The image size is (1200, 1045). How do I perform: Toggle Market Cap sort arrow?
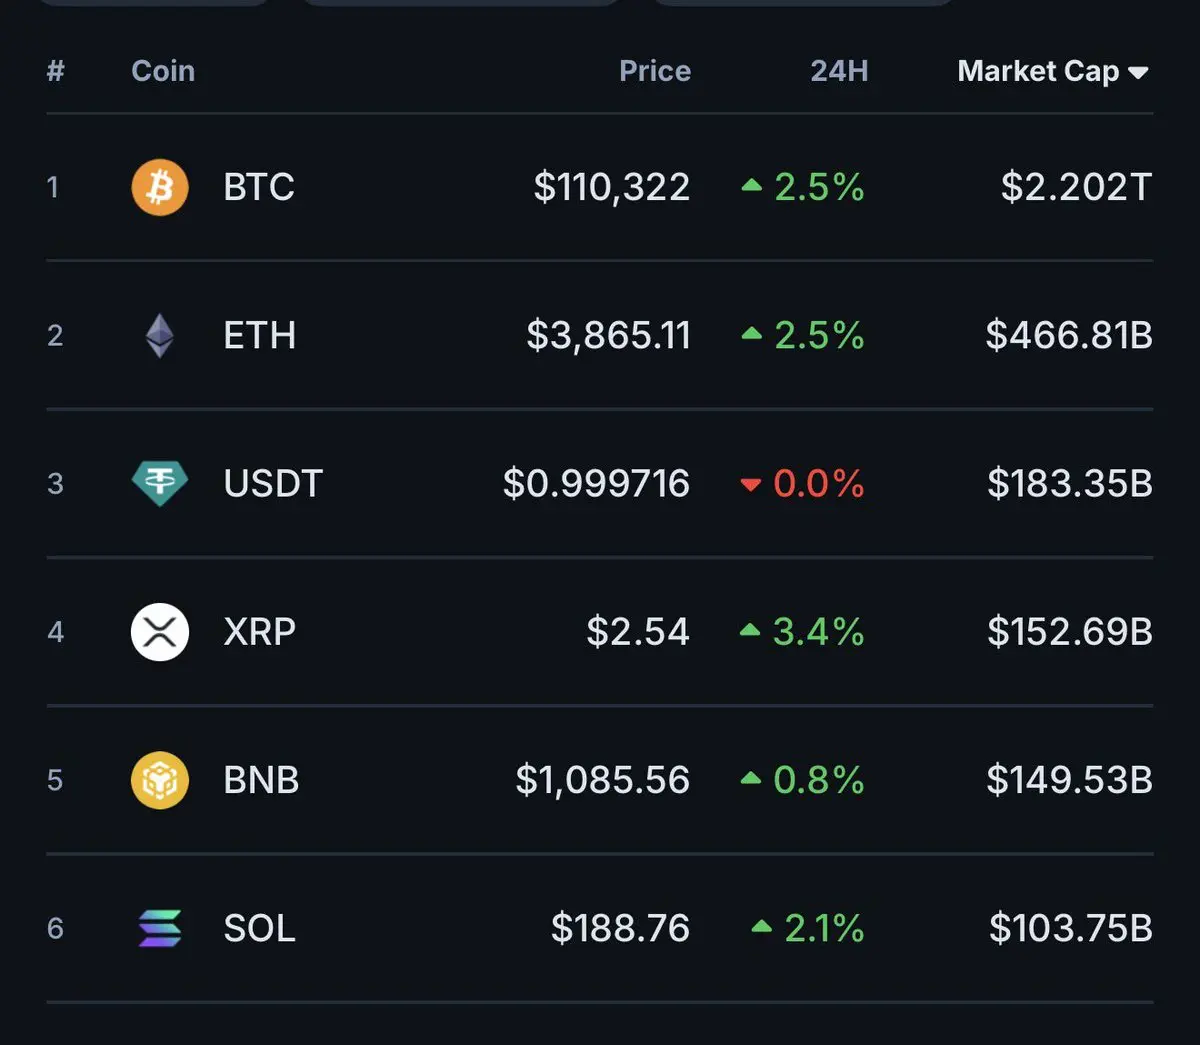[1138, 72]
